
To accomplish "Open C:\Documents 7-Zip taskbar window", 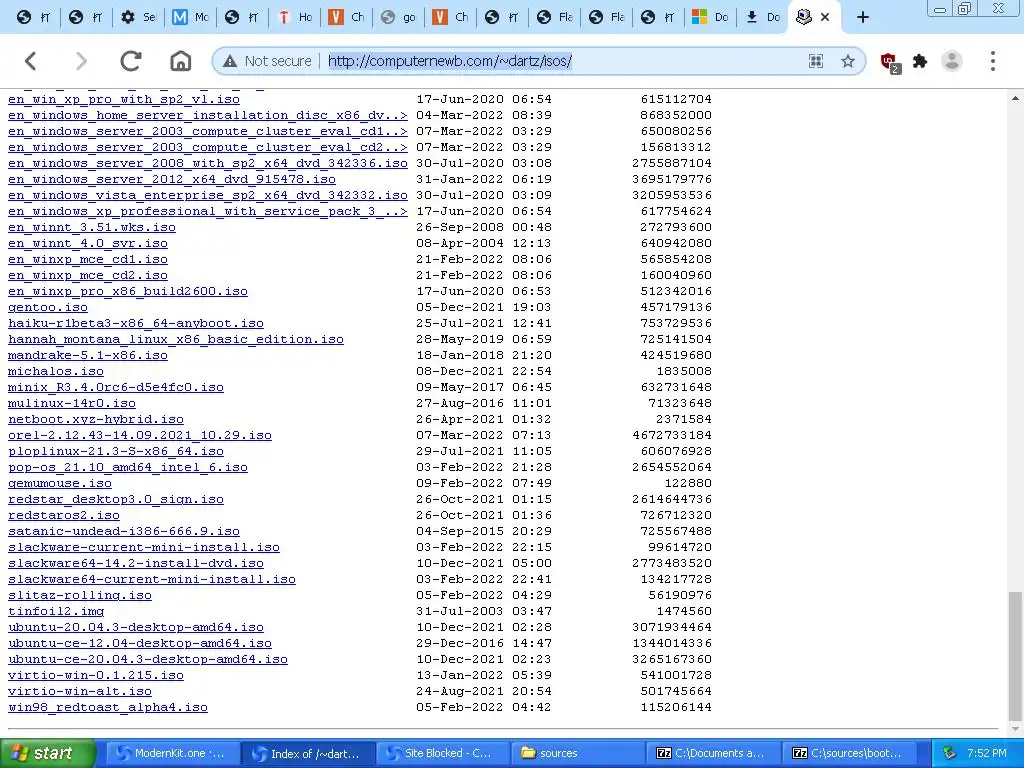I will tap(711, 753).
